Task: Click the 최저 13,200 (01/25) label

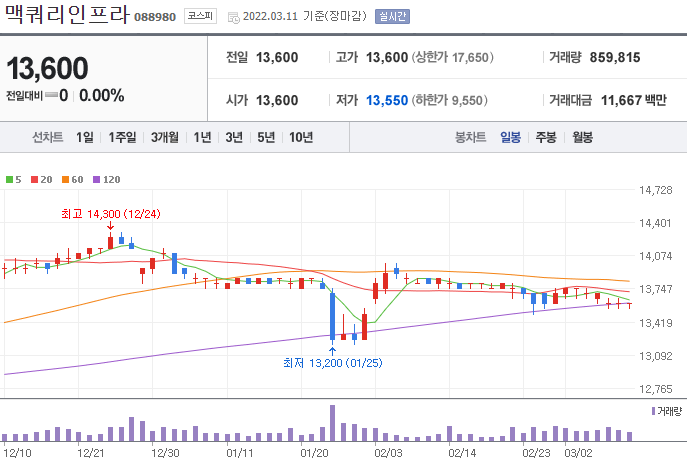Action: 333,363
